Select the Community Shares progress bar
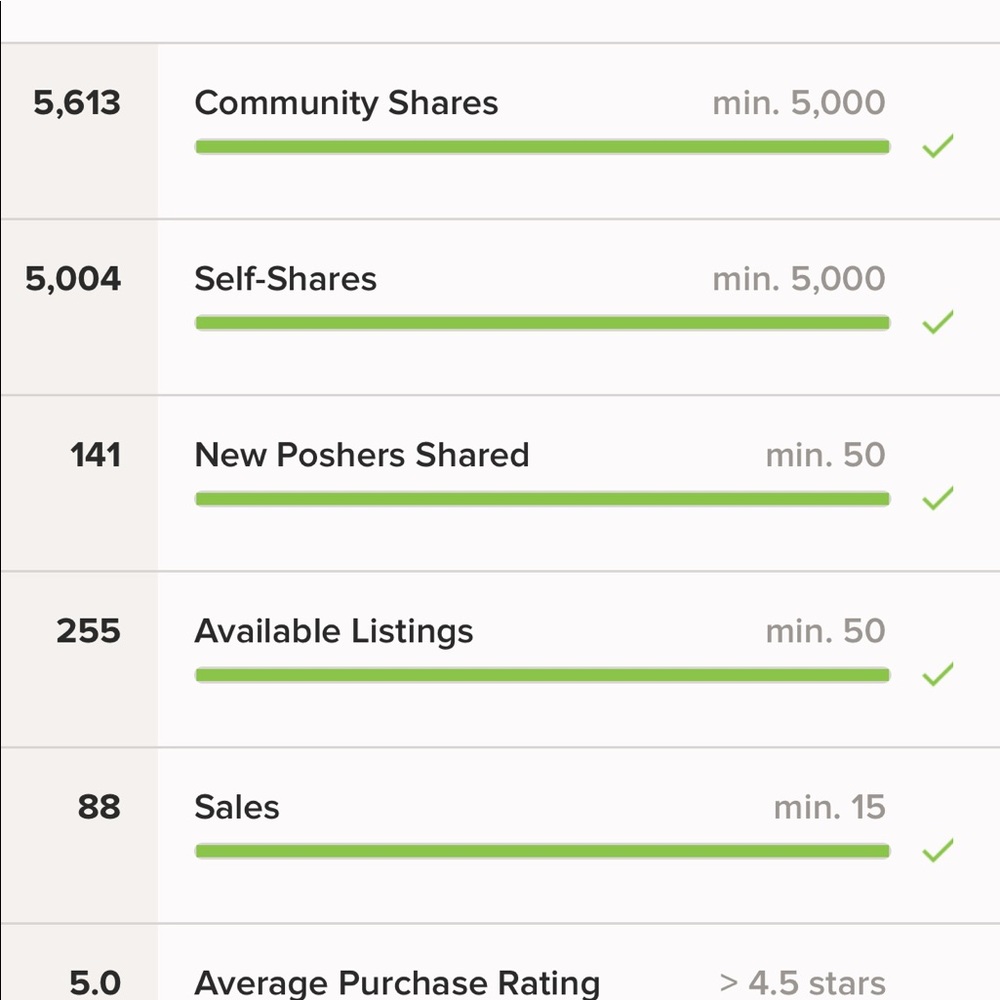The height and width of the screenshot is (1000, 1000). pos(543,147)
